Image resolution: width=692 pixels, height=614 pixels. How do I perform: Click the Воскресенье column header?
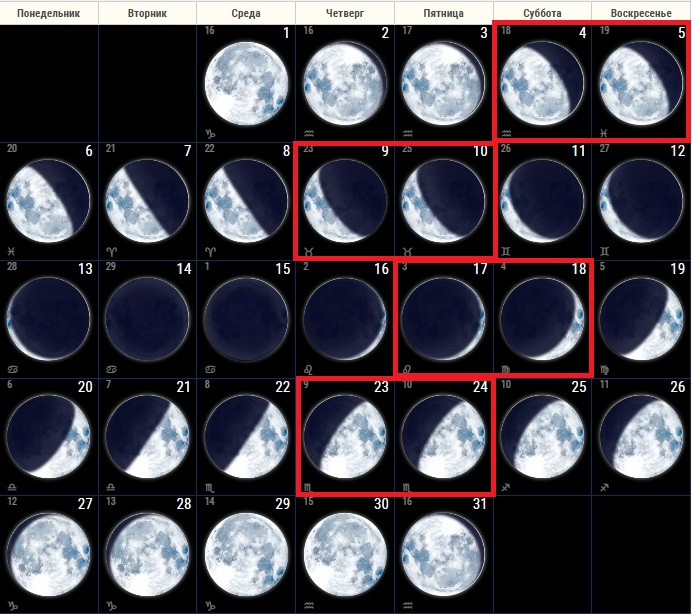[641, 13]
